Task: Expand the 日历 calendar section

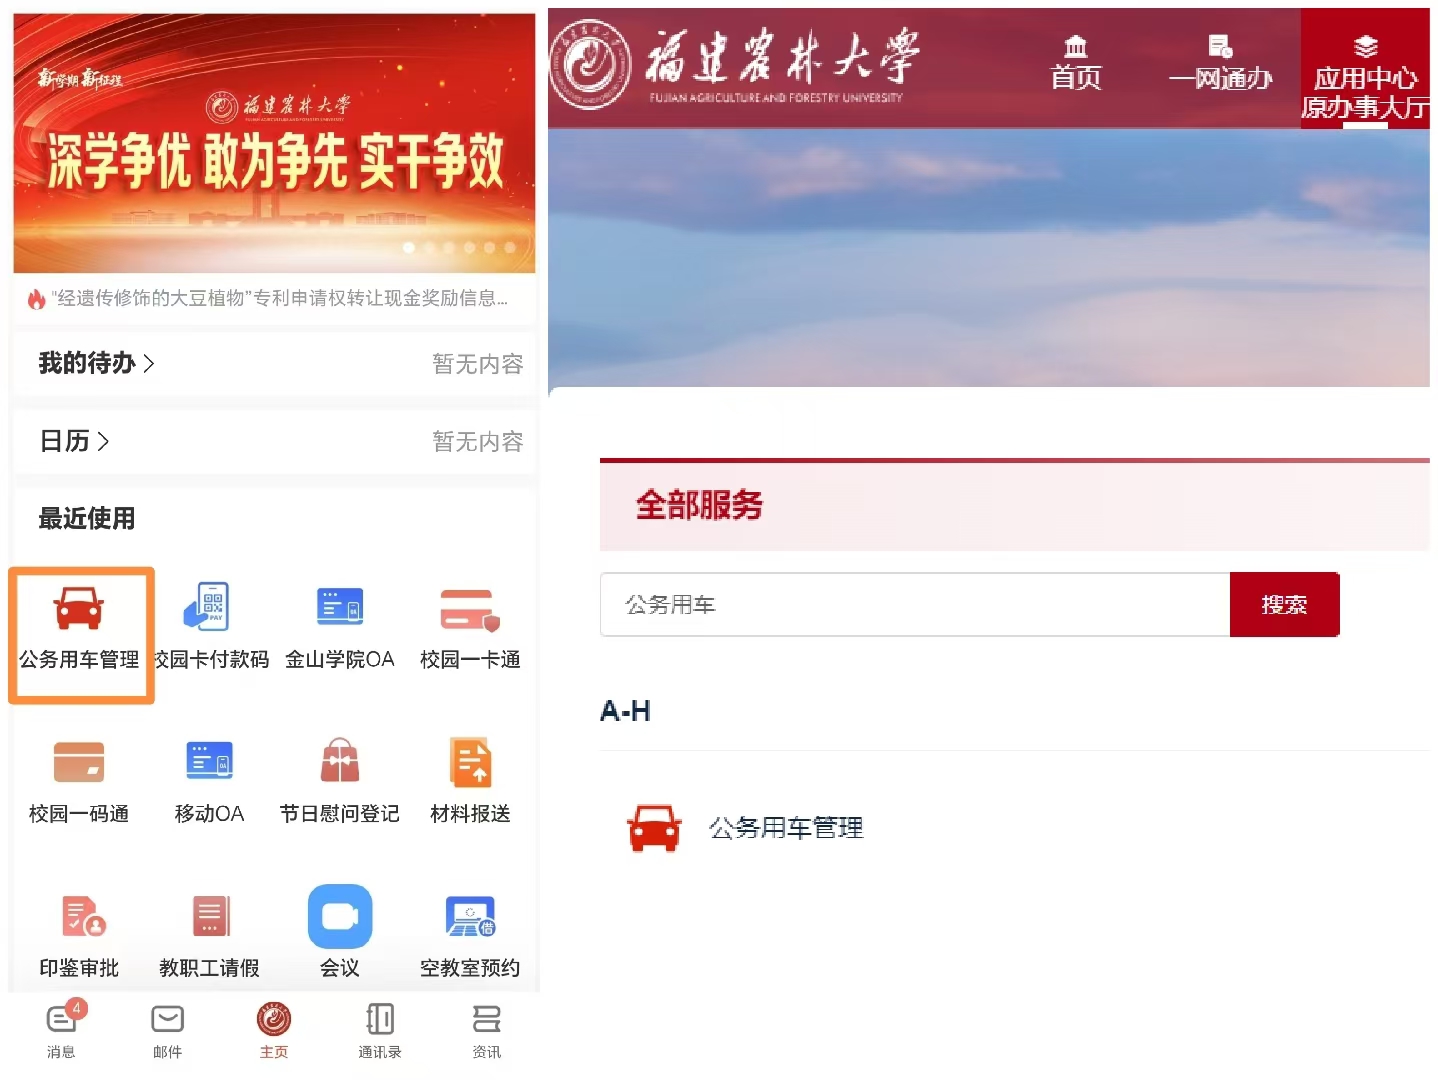Action: click(74, 441)
